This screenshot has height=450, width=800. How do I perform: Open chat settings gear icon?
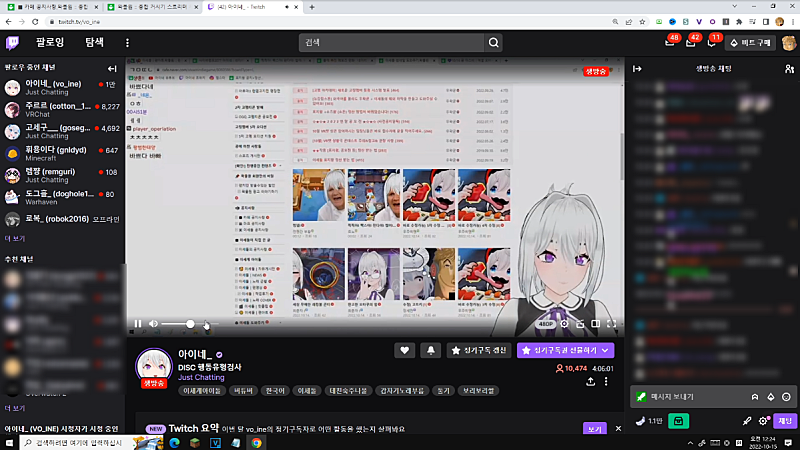click(763, 421)
